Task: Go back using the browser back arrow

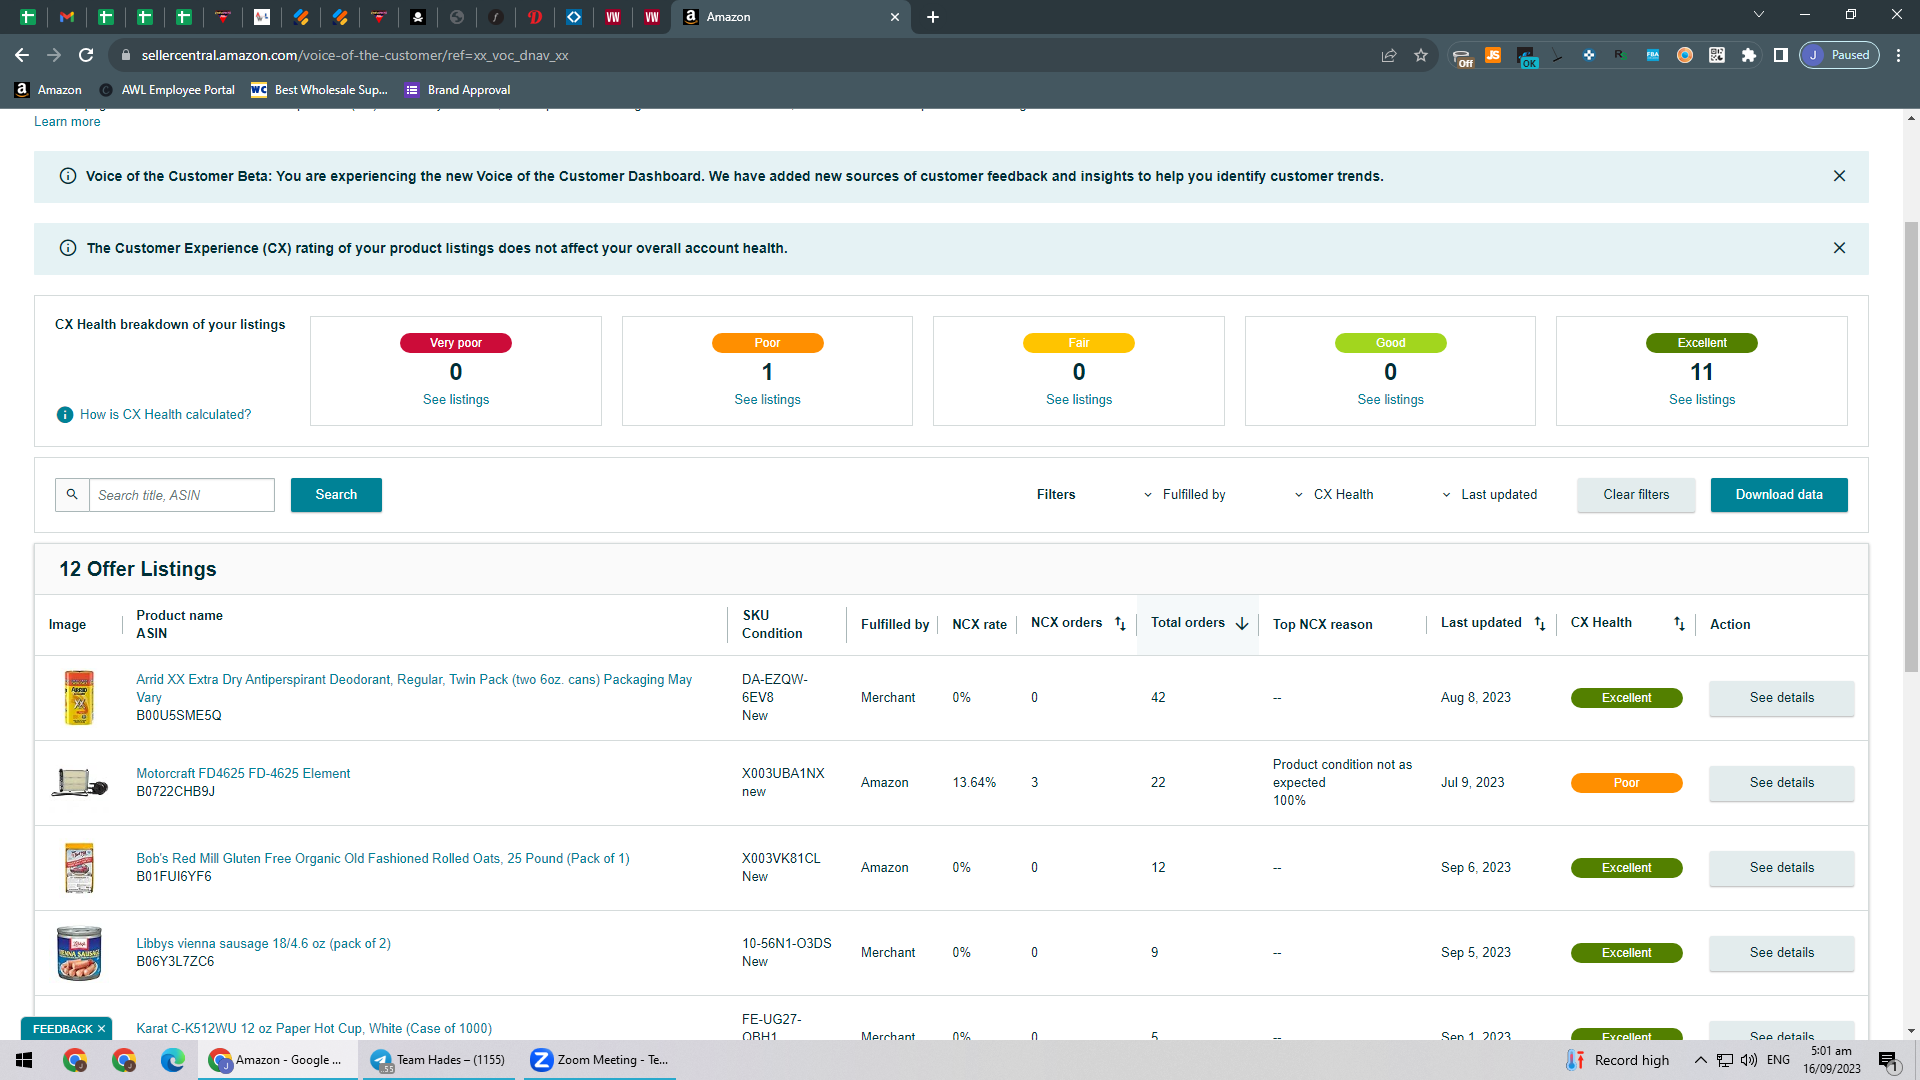Action: pyautogui.click(x=22, y=55)
